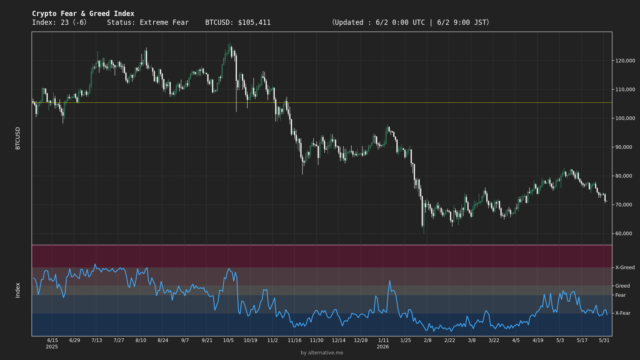
Task: Click the 2025 year label
Action: [52, 347]
